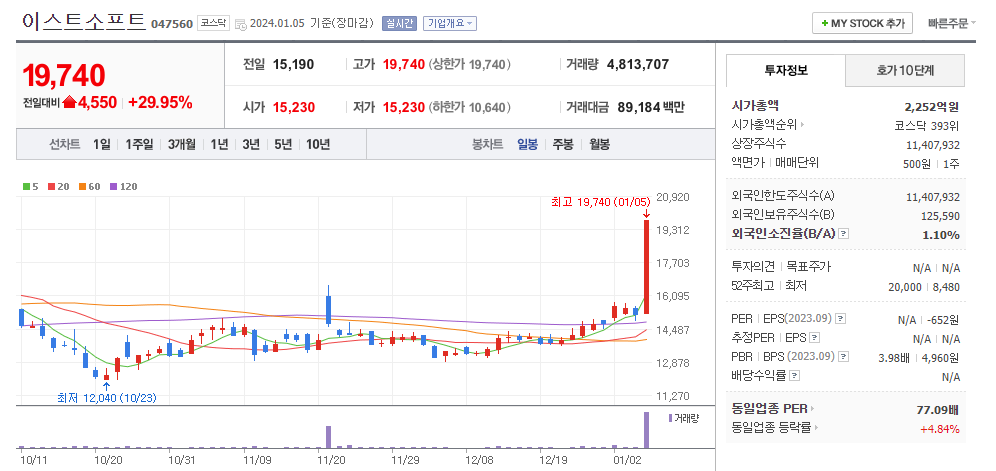Image resolution: width=996 pixels, height=471 pixels.
Task: Click the tall 01/05 volume bar
Action: tap(647, 430)
